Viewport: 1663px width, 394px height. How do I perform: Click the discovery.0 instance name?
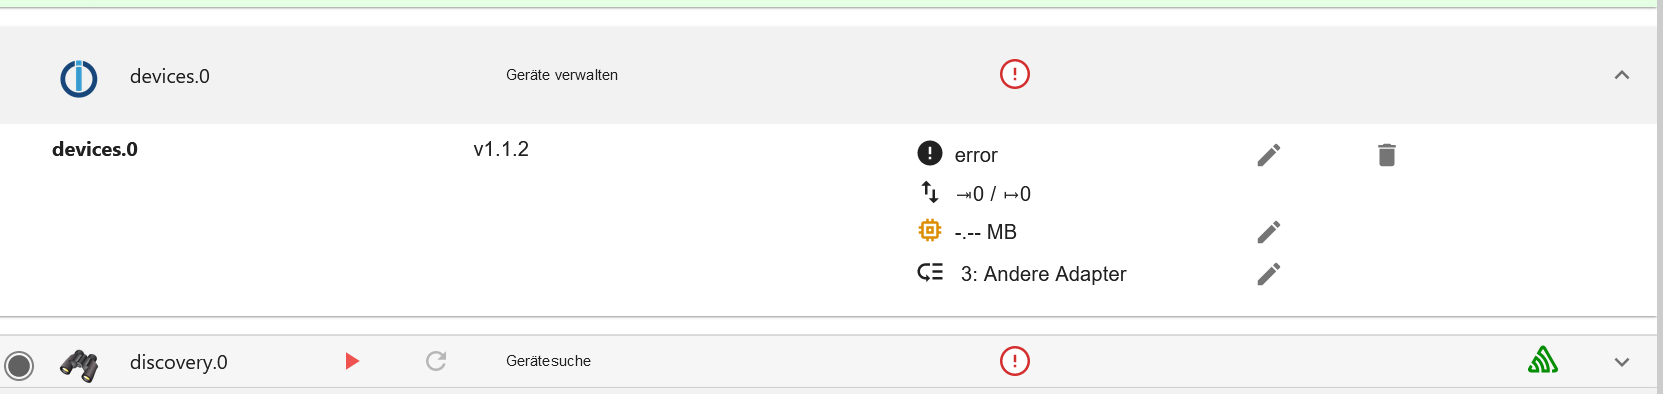pyautogui.click(x=179, y=362)
